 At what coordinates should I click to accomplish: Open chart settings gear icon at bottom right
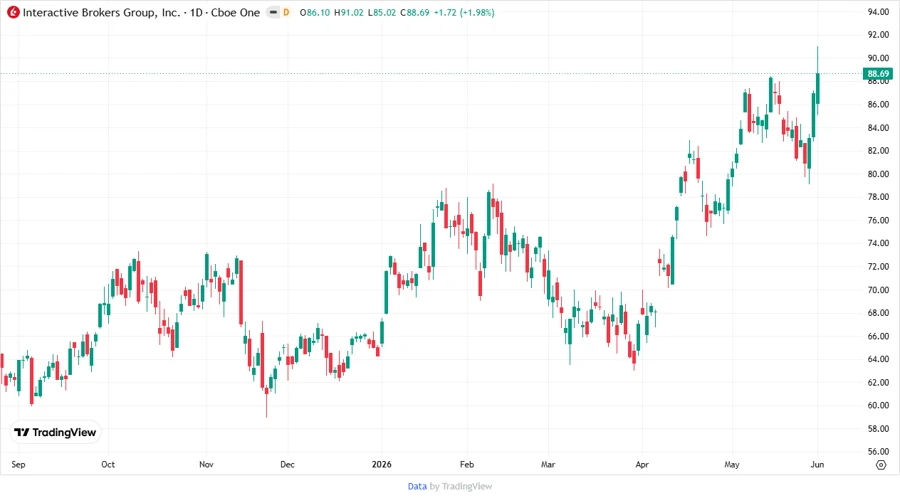click(x=881, y=465)
